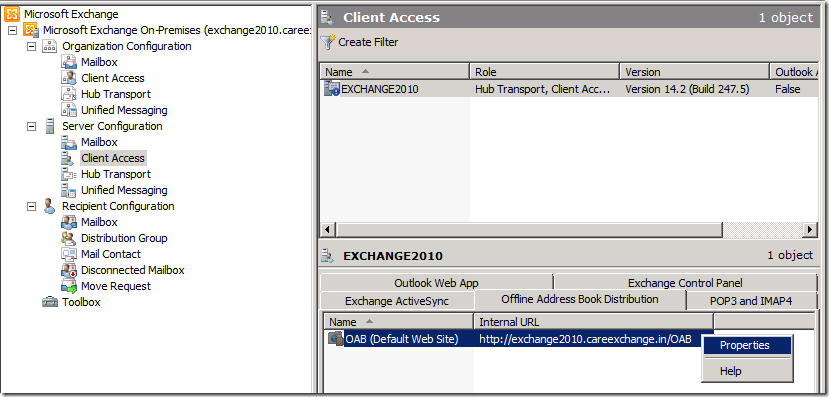
Task: Open the POP3 and IMAP4 tab
Action: [751, 301]
